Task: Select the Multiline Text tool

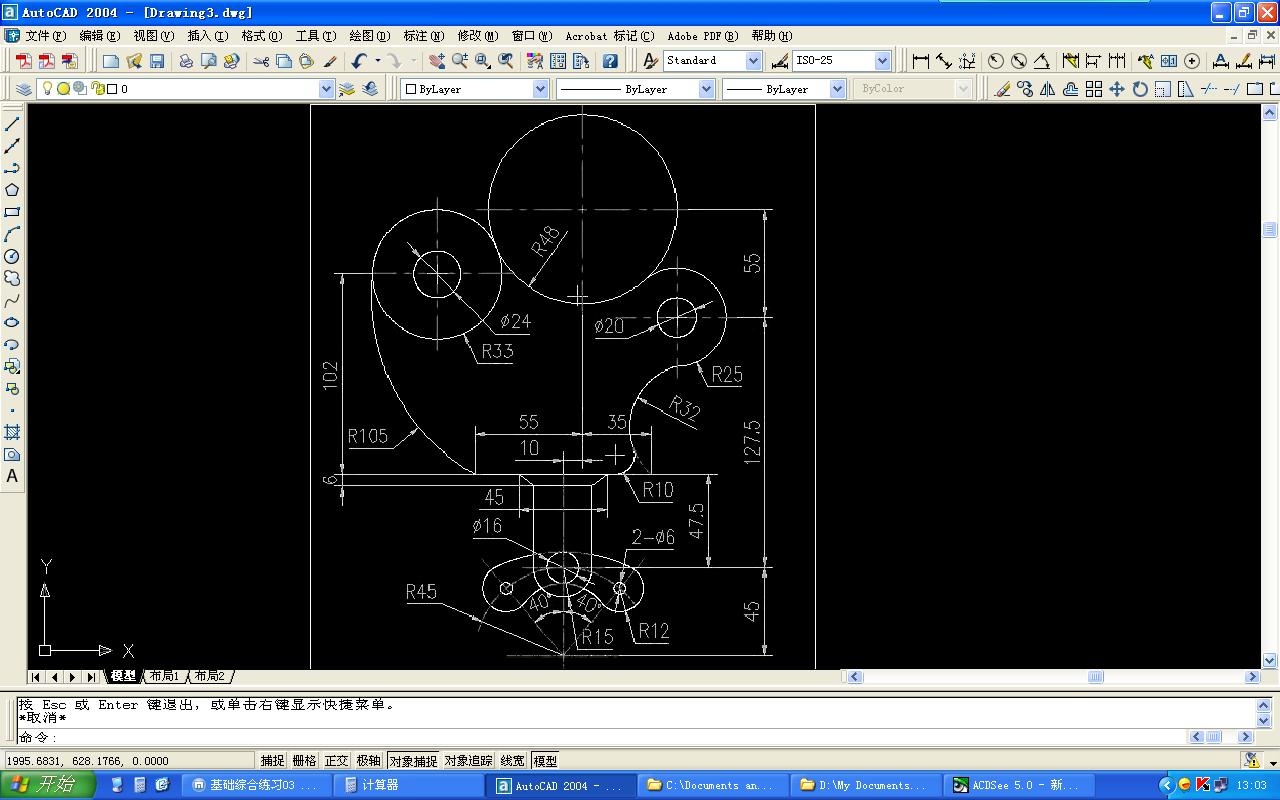Action: coord(12,476)
